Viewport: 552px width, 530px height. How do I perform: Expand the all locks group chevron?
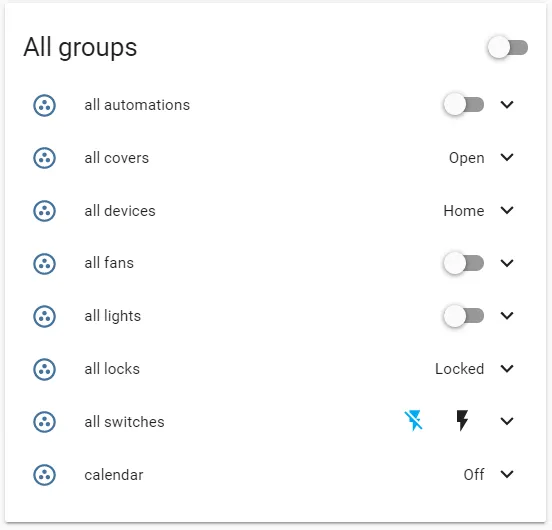point(507,368)
